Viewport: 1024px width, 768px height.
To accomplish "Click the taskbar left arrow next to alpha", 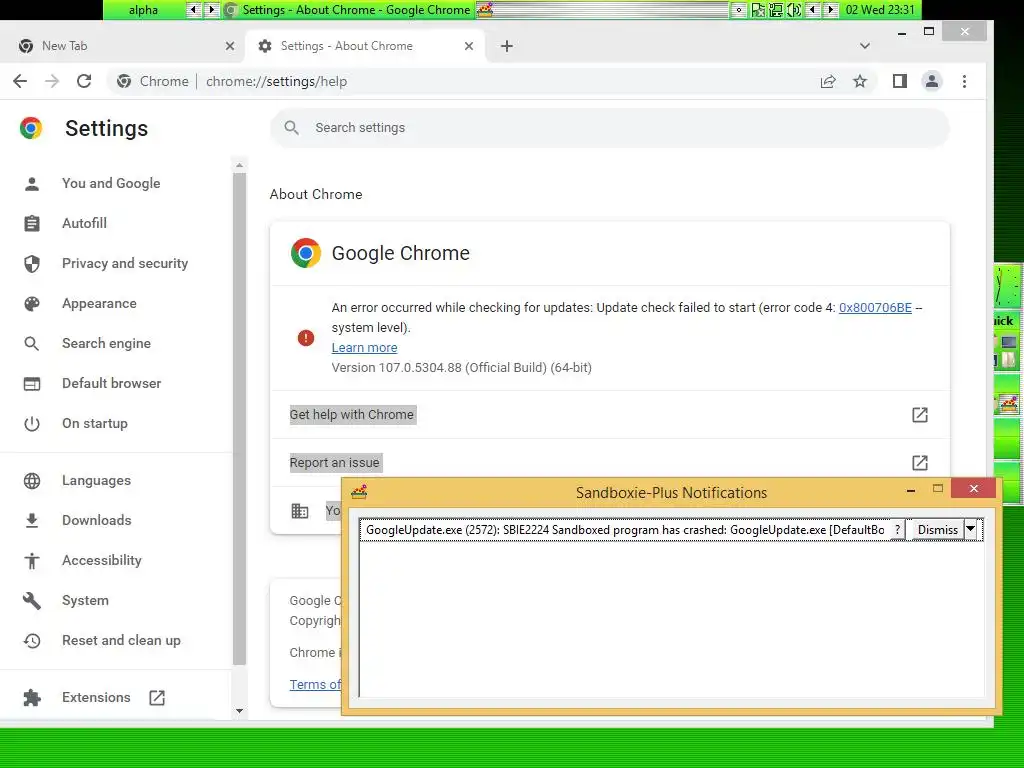I will tap(193, 9).
